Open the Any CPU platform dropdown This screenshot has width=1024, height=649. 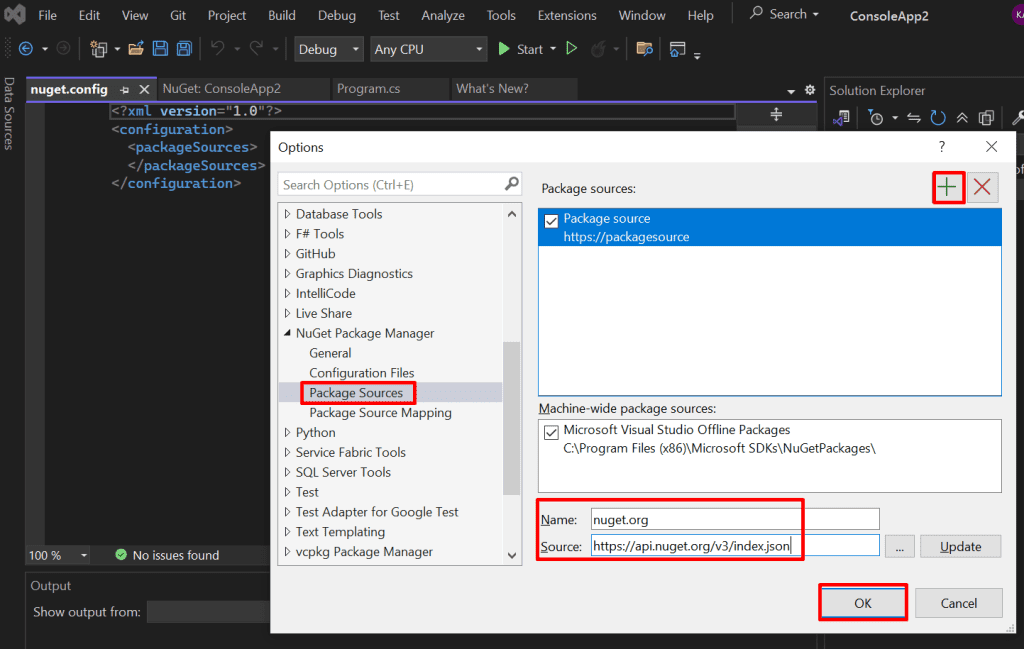point(427,49)
